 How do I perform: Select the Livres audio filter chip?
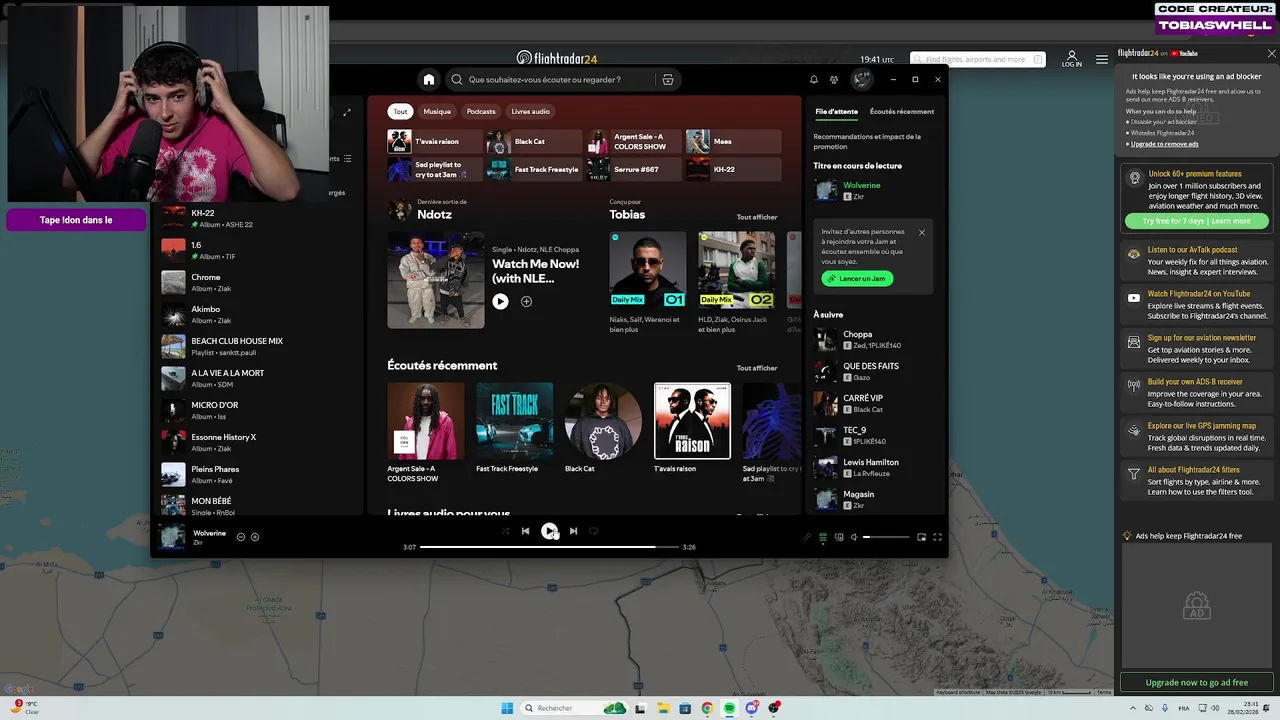pos(530,111)
